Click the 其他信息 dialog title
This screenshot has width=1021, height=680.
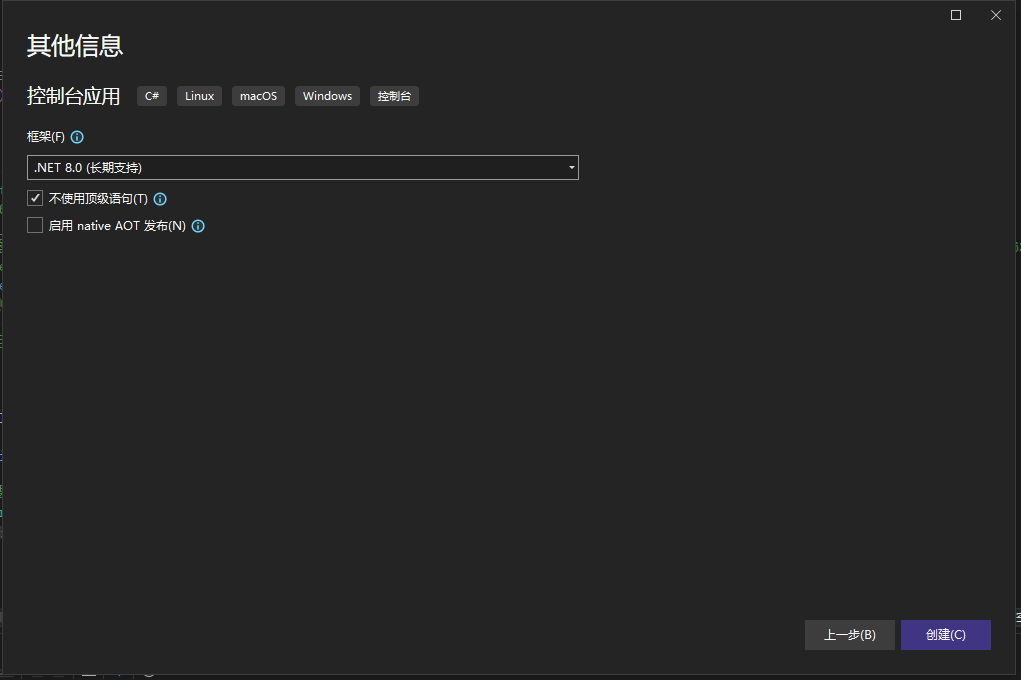[75, 46]
